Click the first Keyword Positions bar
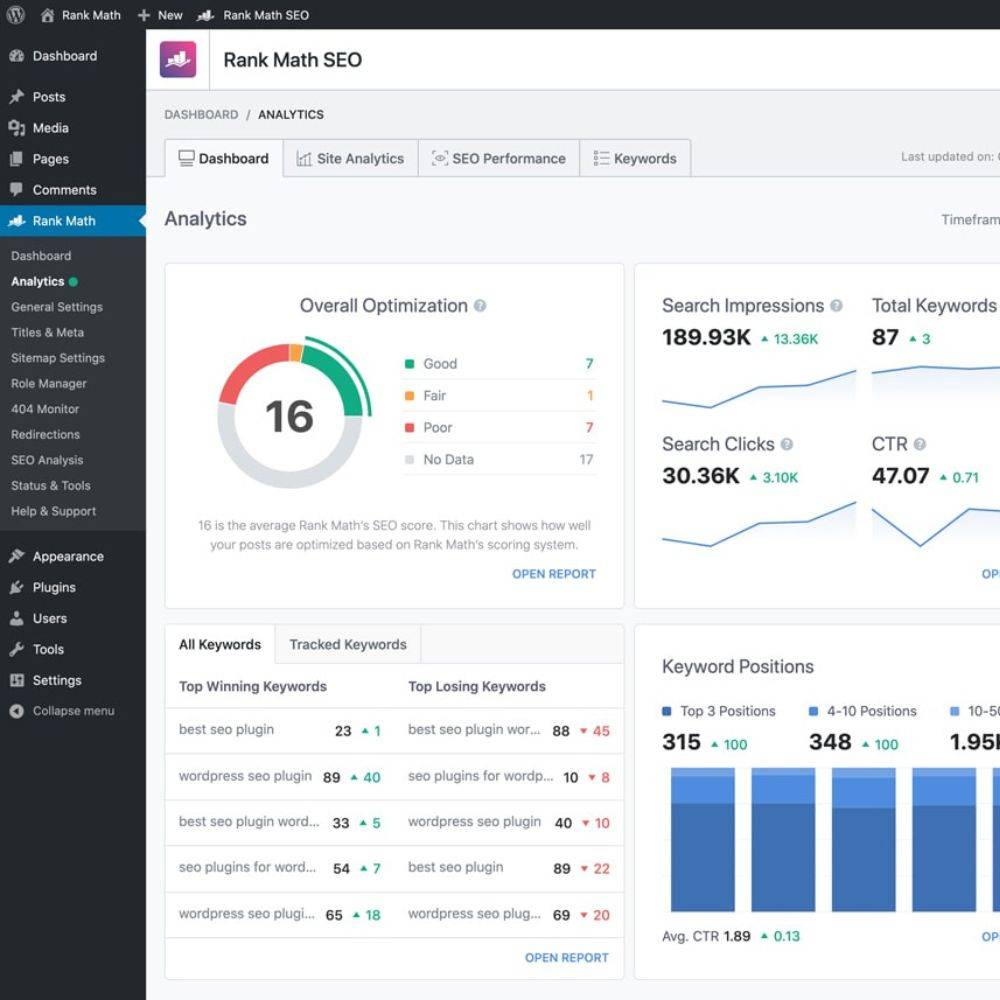 click(x=703, y=839)
